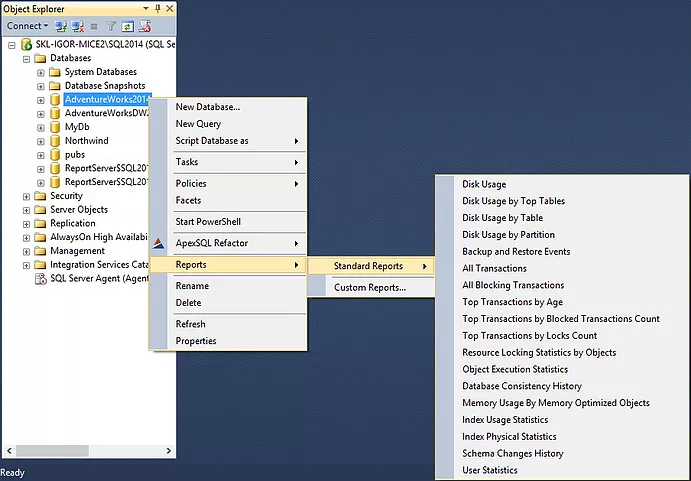Click the Database Snapshots folder icon
The image size is (691, 481).
pyautogui.click(x=55, y=86)
